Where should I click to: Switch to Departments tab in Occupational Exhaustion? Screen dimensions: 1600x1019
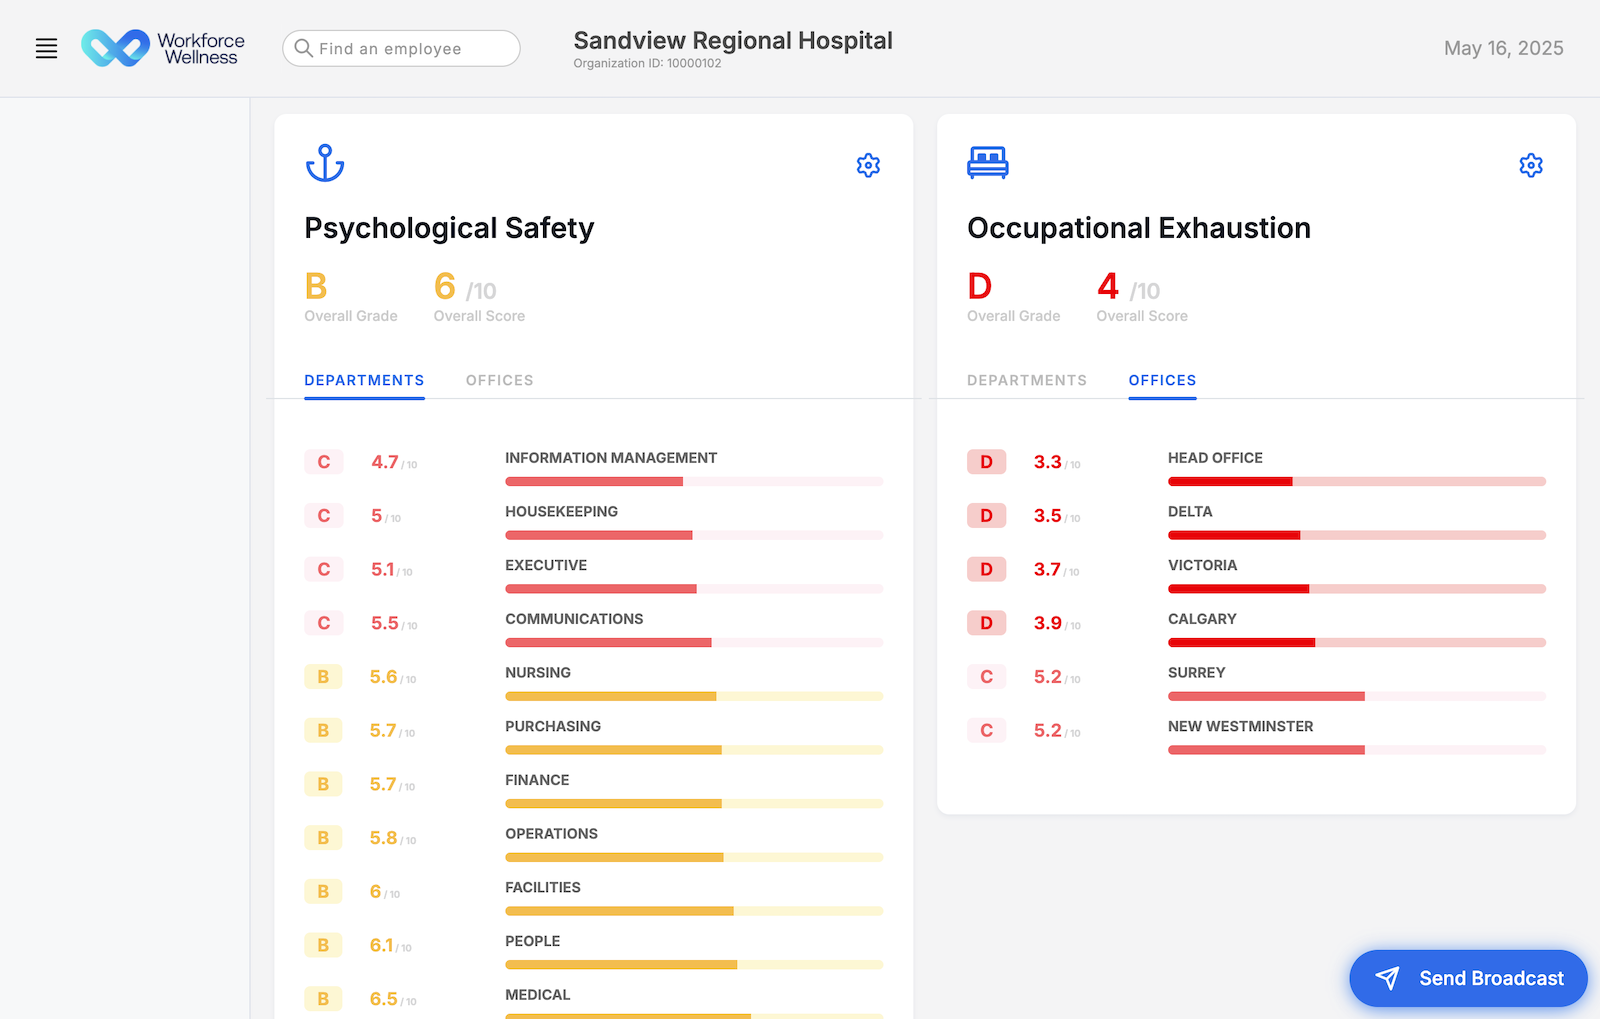click(1026, 381)
